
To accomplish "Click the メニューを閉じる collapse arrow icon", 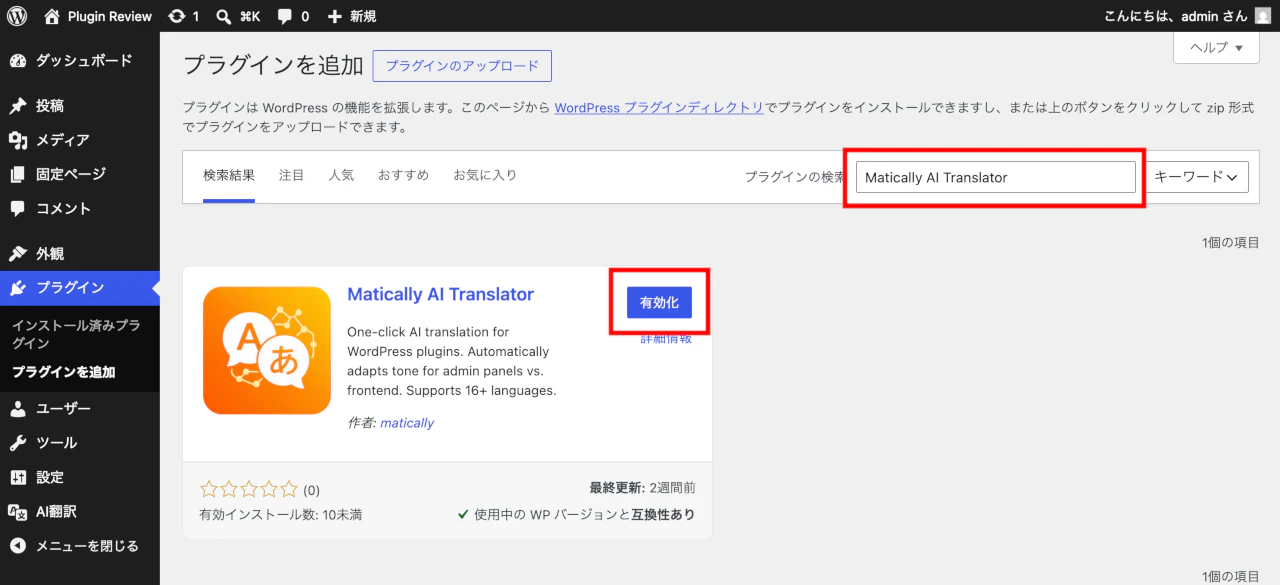I will click(x=18, y=546).
